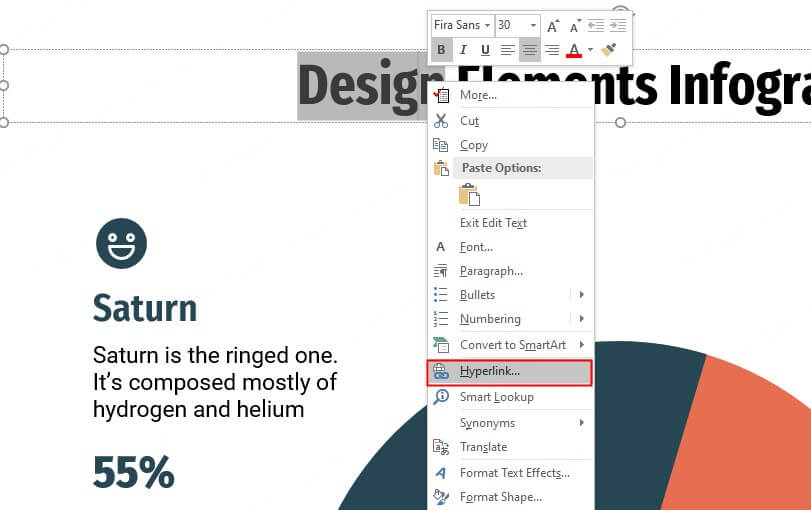Apply red font color button
This screenshot has height=510, width=811.
tap(574, 50)
